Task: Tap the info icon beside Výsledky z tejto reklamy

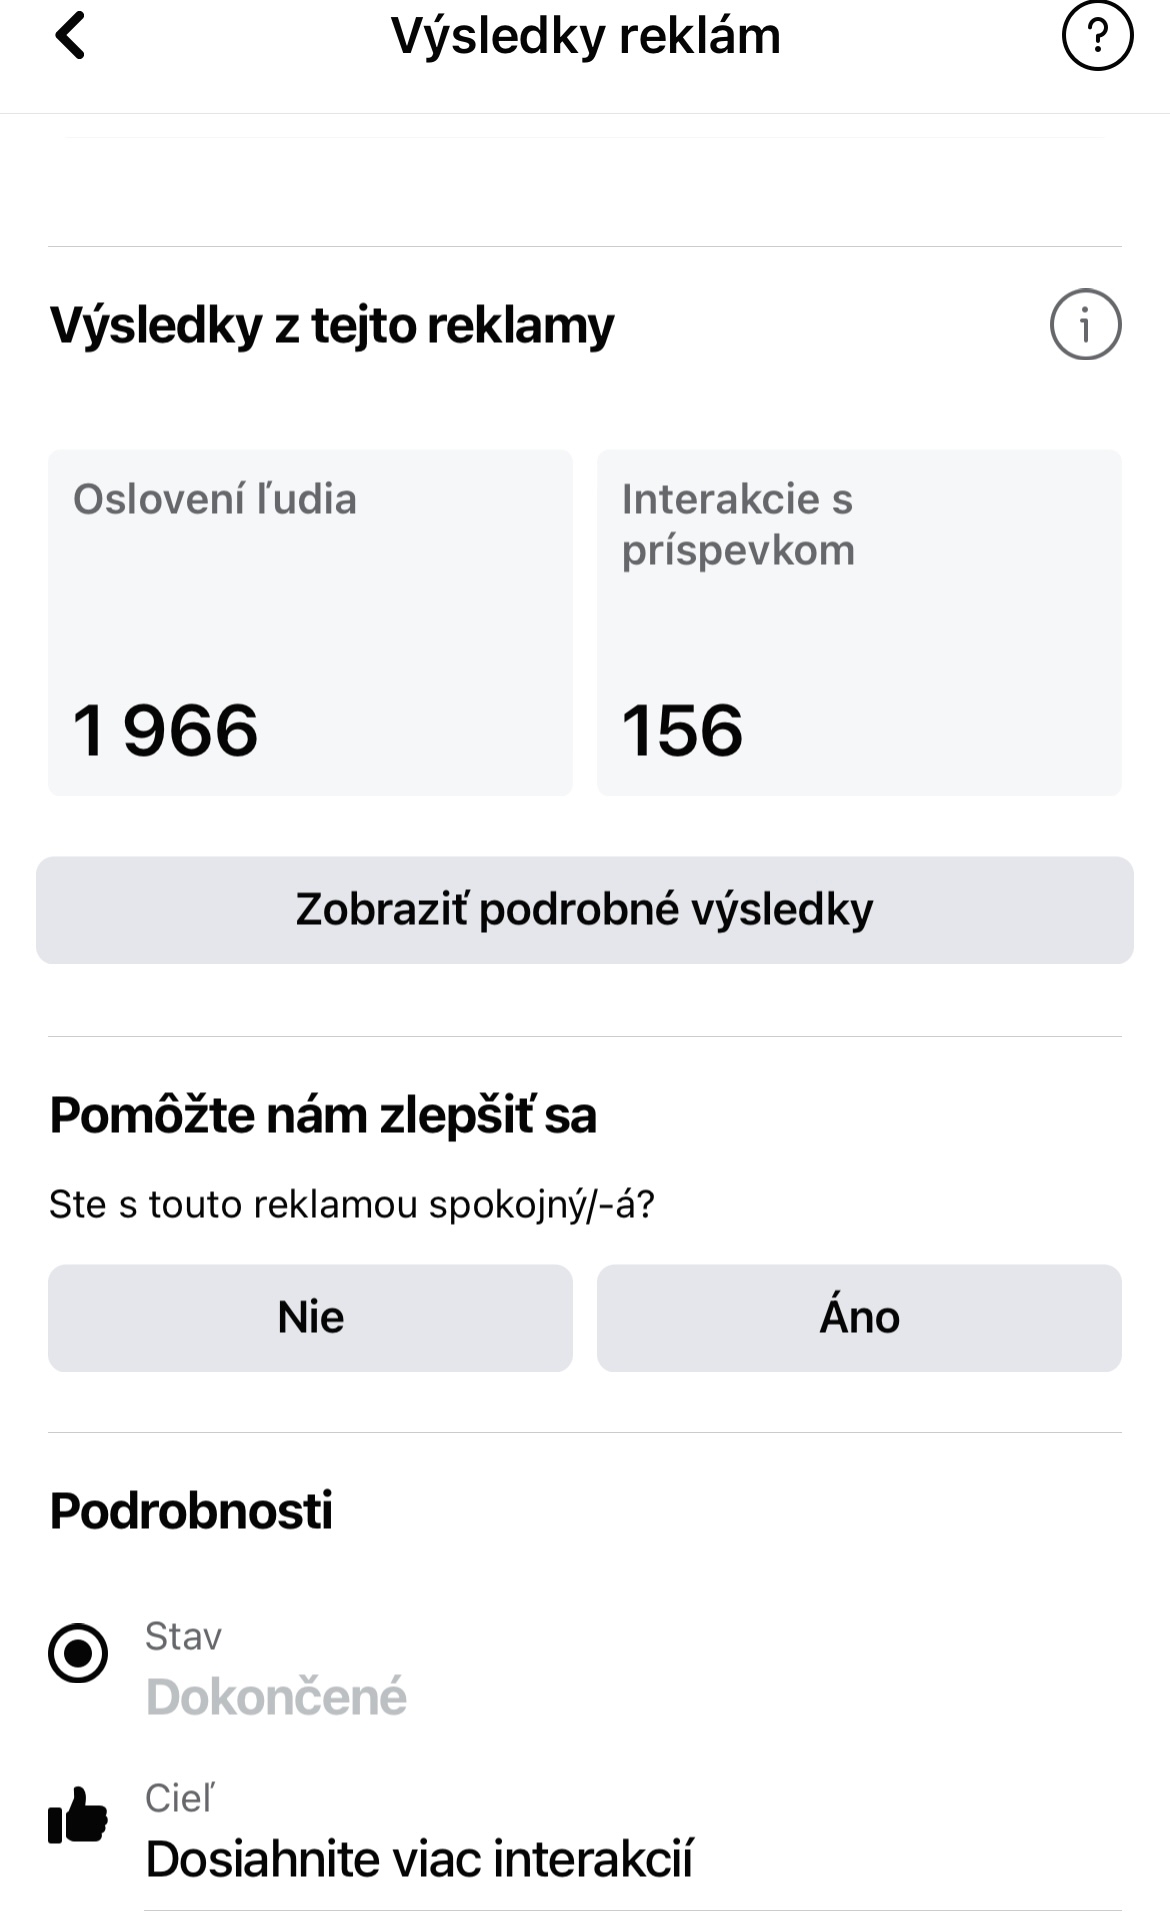Action: 1085,324
